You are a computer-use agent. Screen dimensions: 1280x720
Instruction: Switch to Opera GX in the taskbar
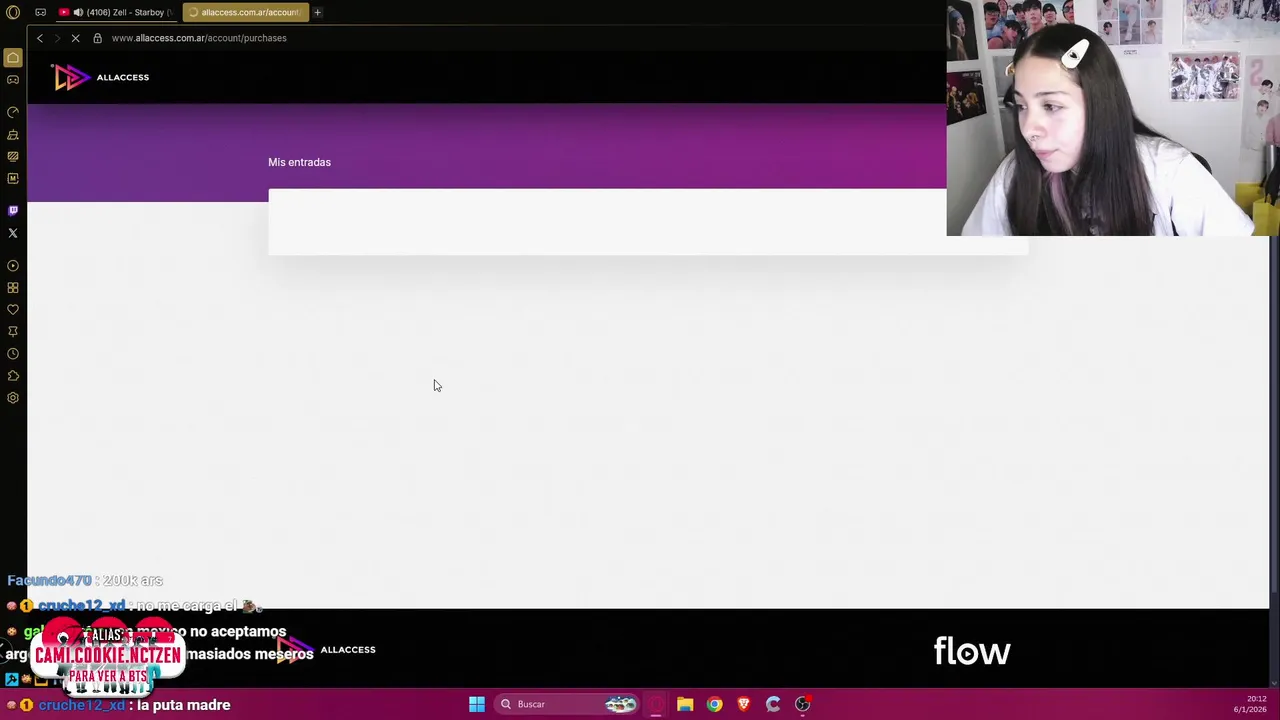pyautogui.click(x=656, y=704)
